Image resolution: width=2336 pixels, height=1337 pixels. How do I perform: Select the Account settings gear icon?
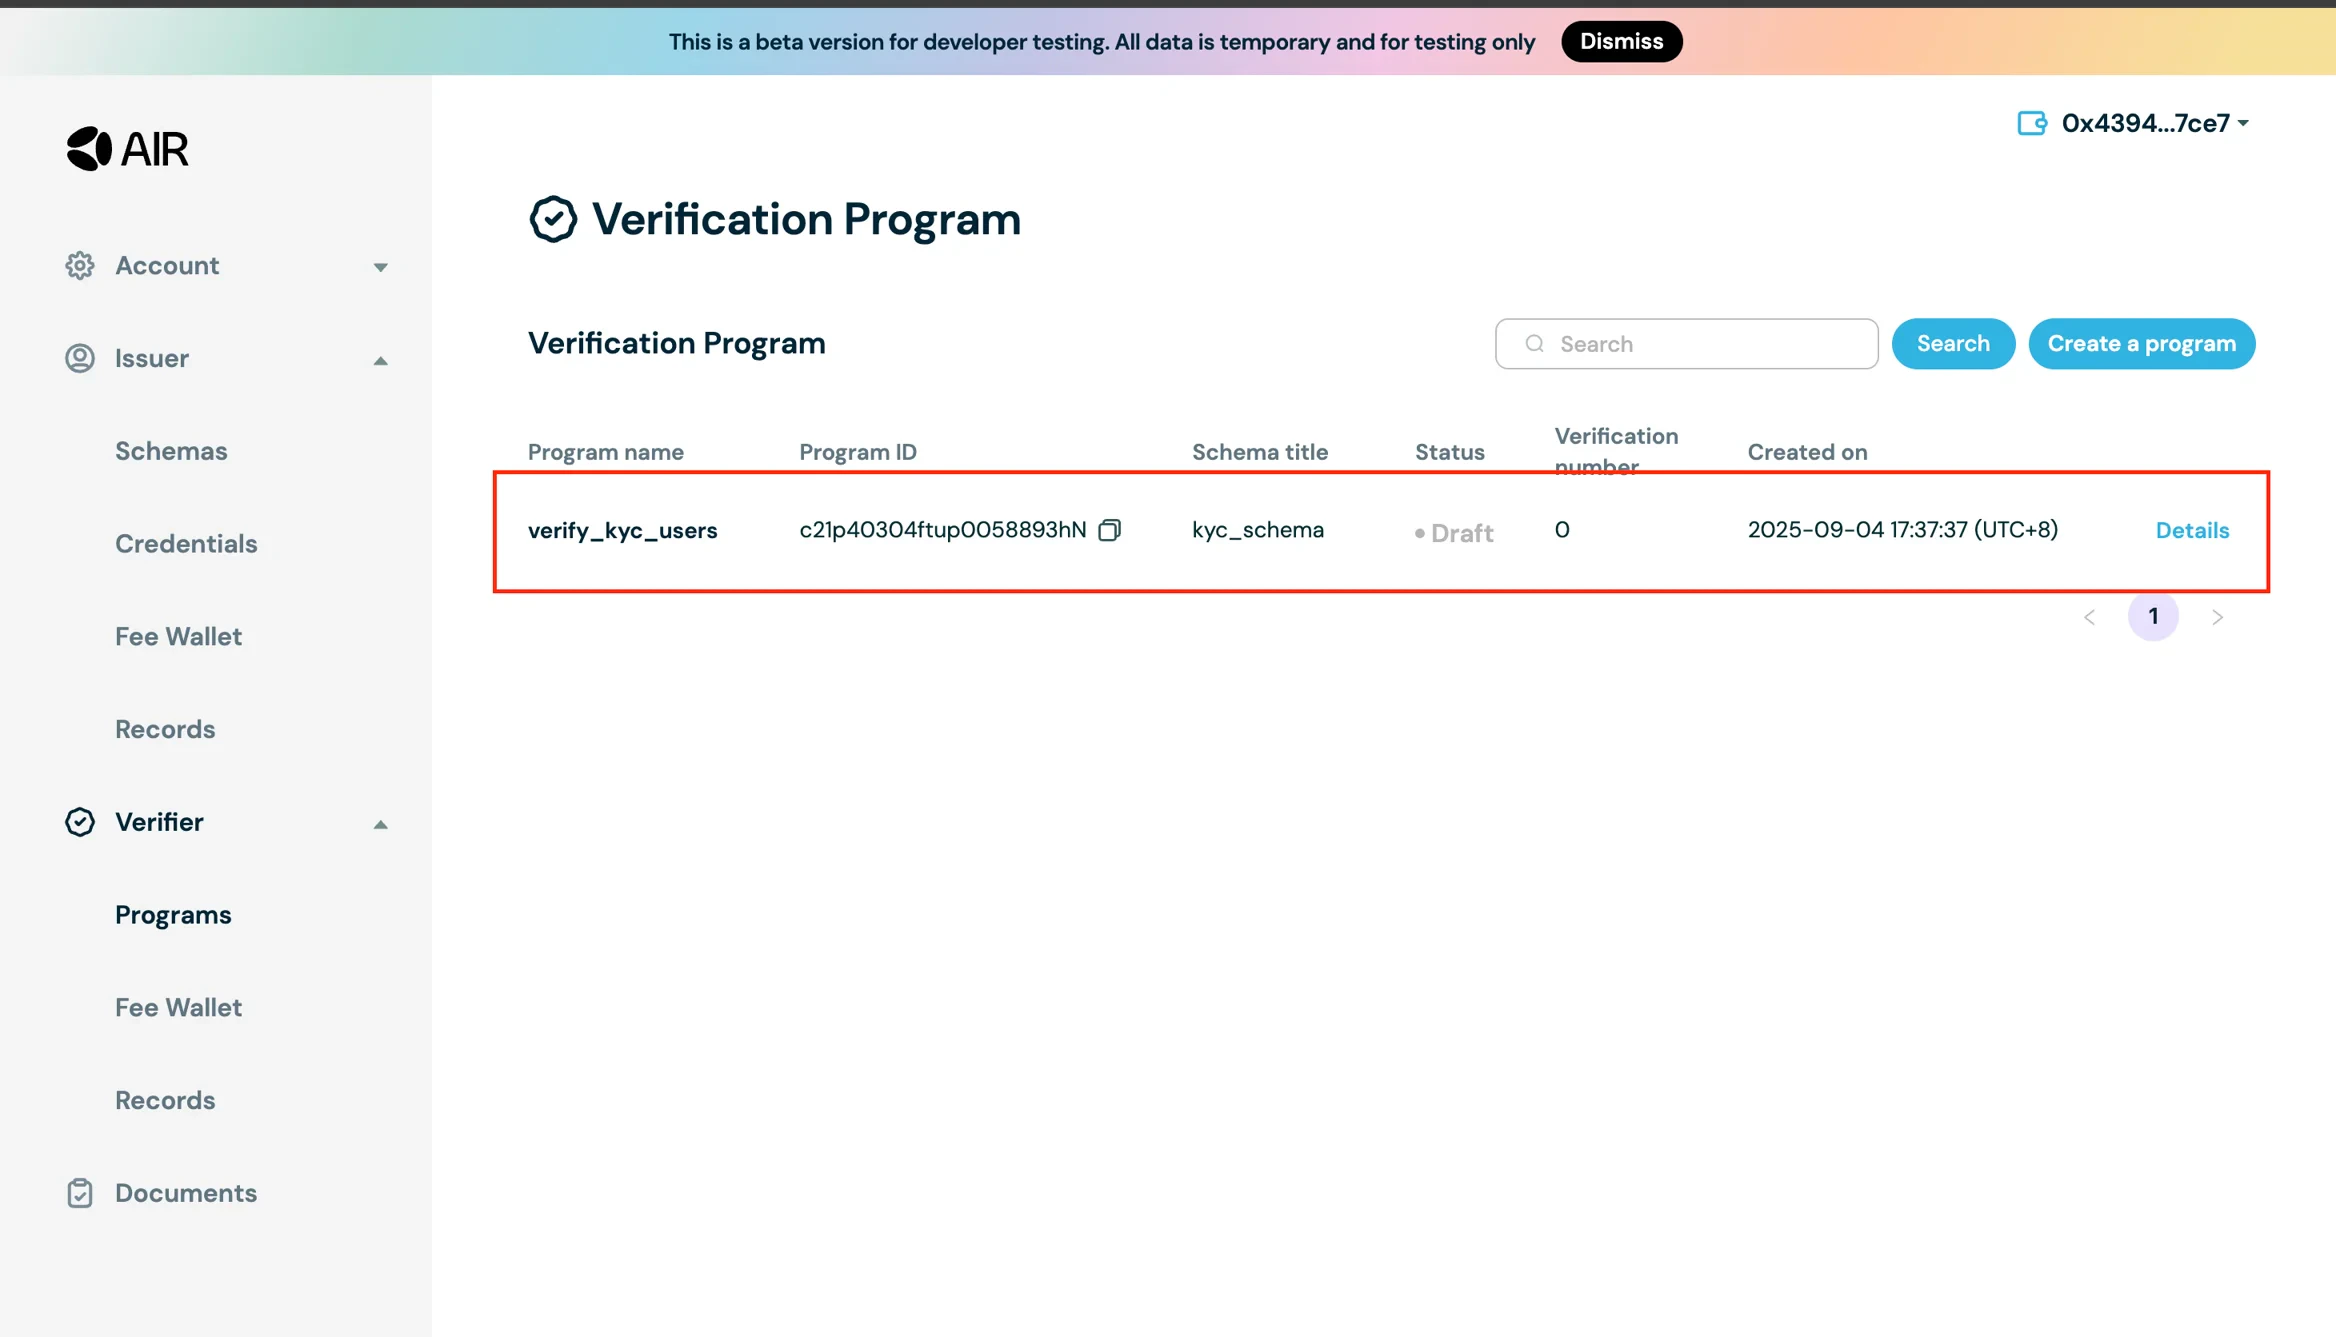80,265
